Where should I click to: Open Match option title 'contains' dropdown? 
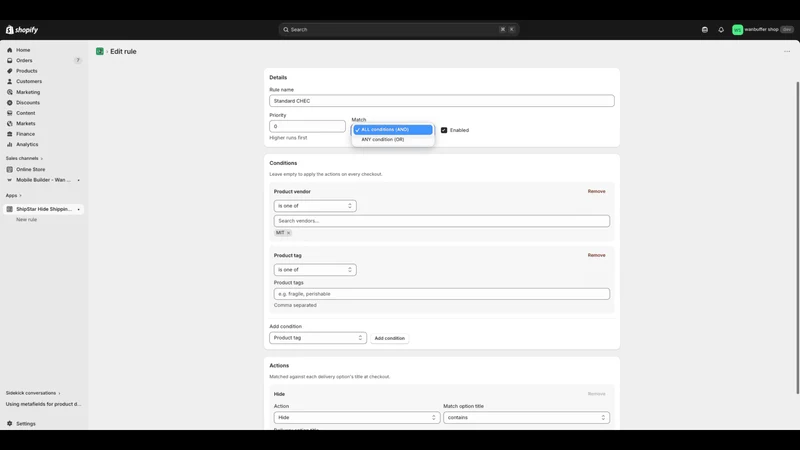526,417
